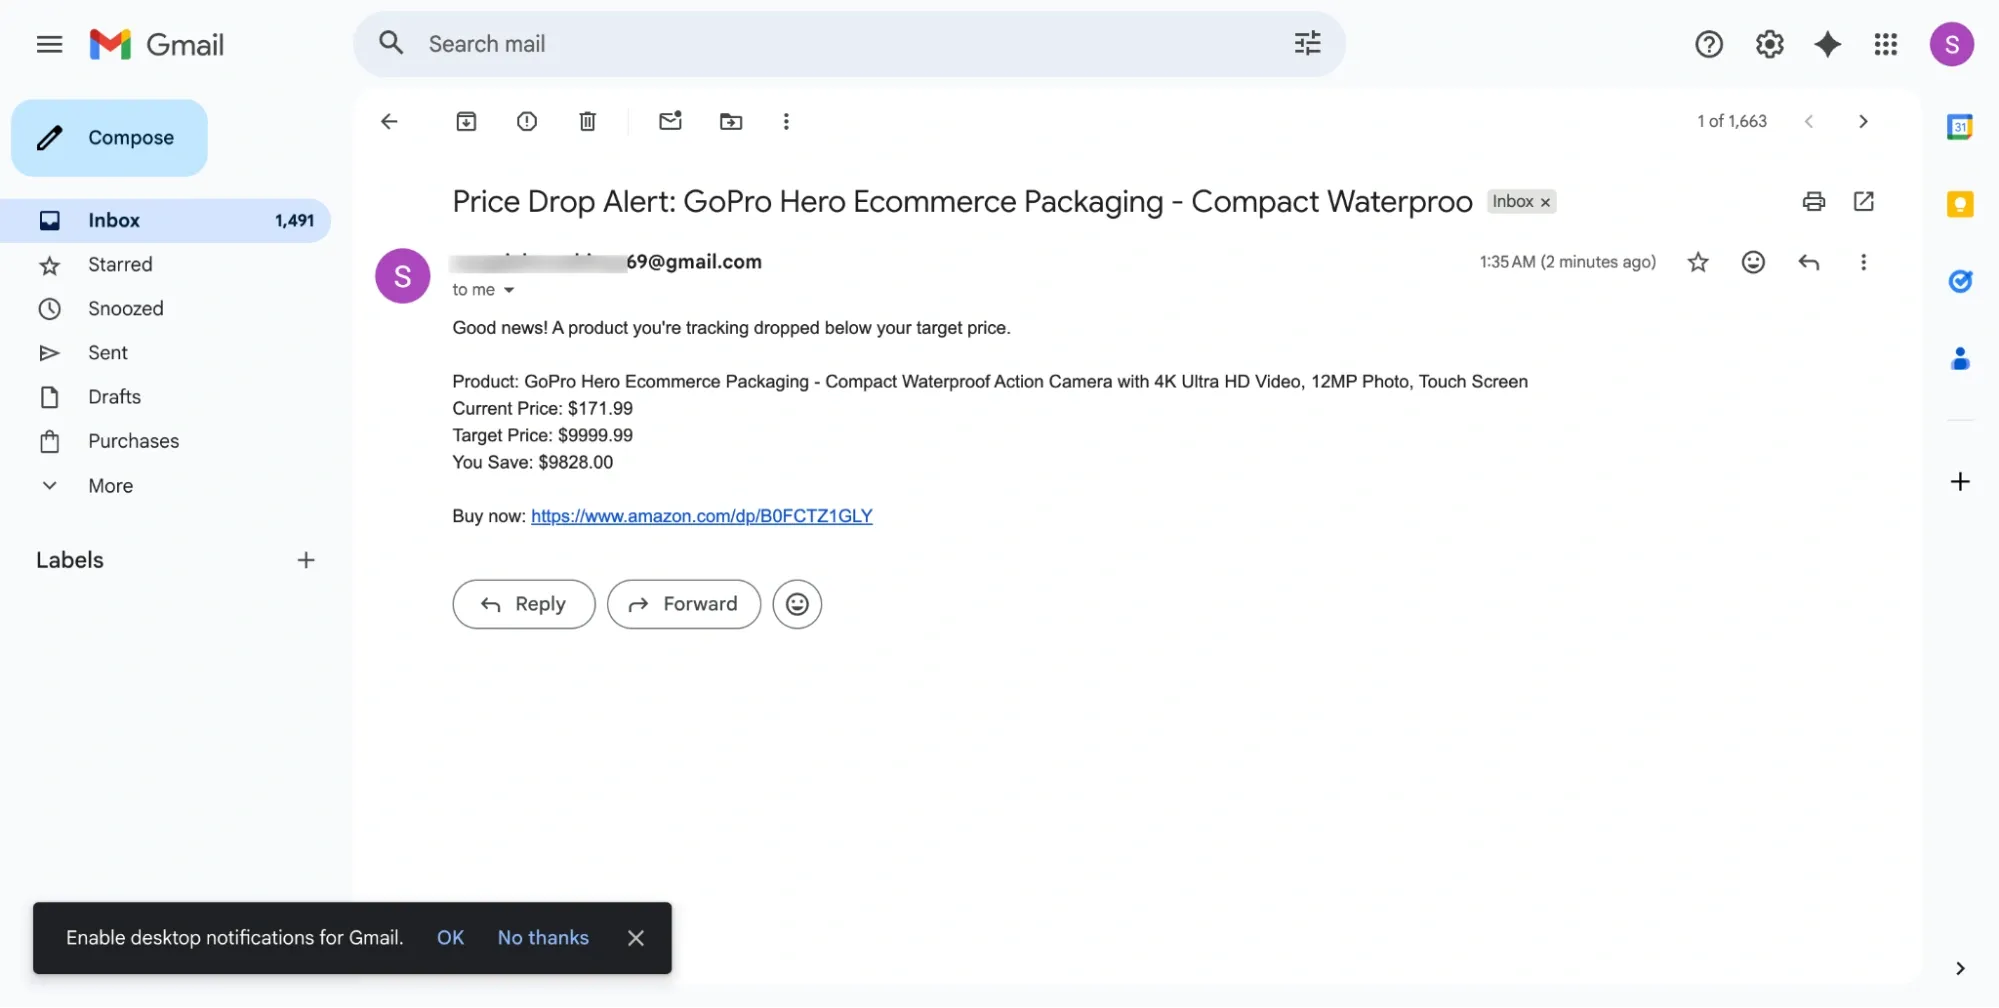This screenshot has width=1999, height=1008.
Task: Add an emoji reaction to the message
Action: coord(1753,262)
